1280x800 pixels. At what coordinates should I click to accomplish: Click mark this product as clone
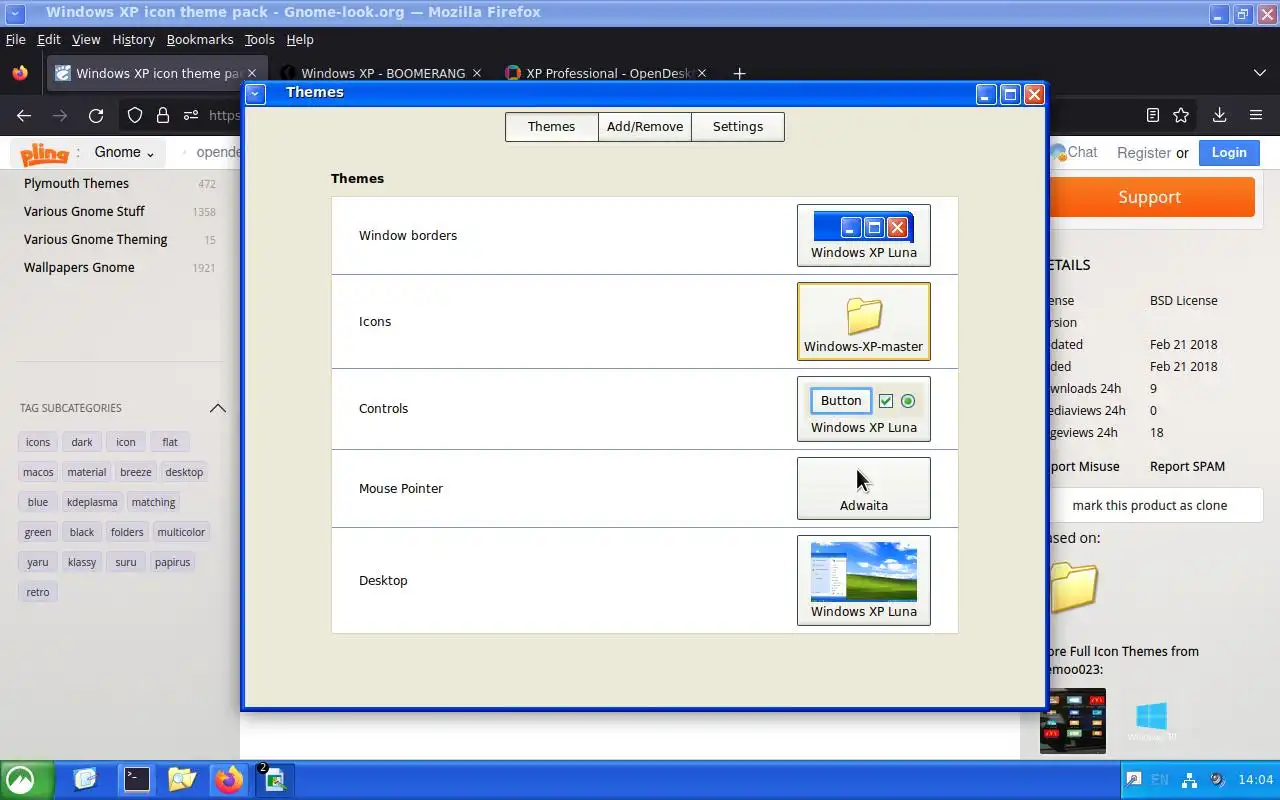point(1149,505)
